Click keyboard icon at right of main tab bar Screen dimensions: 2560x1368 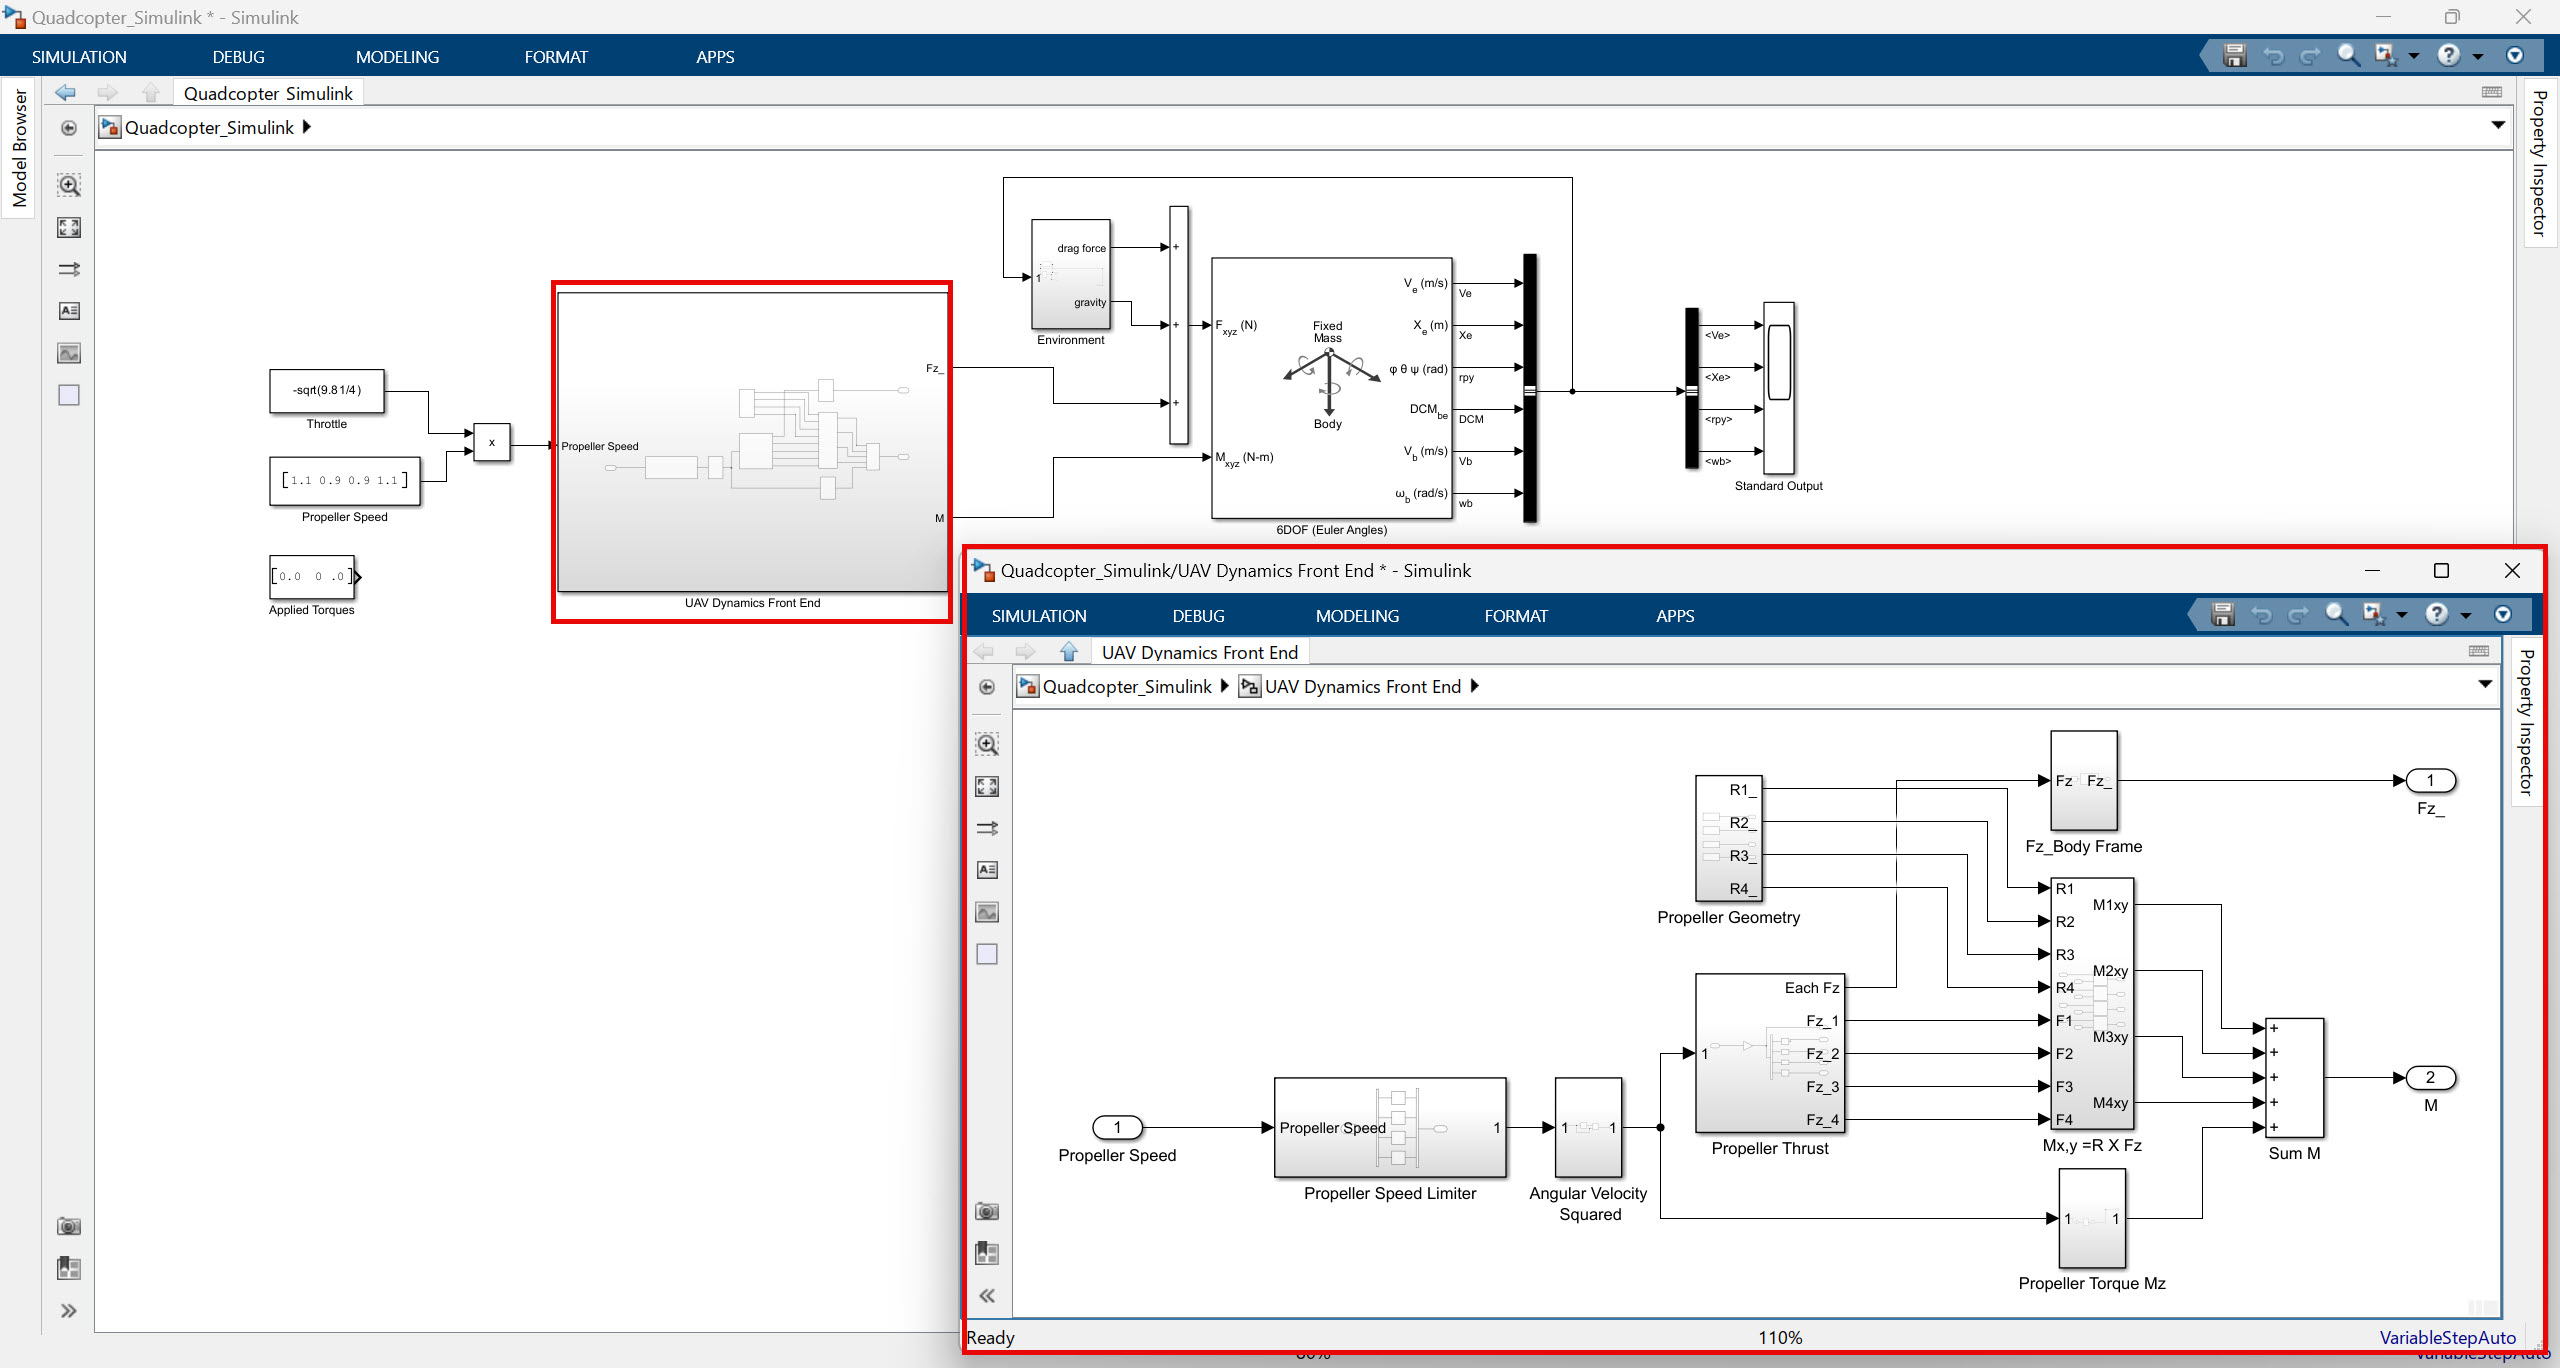[2492, 92]
